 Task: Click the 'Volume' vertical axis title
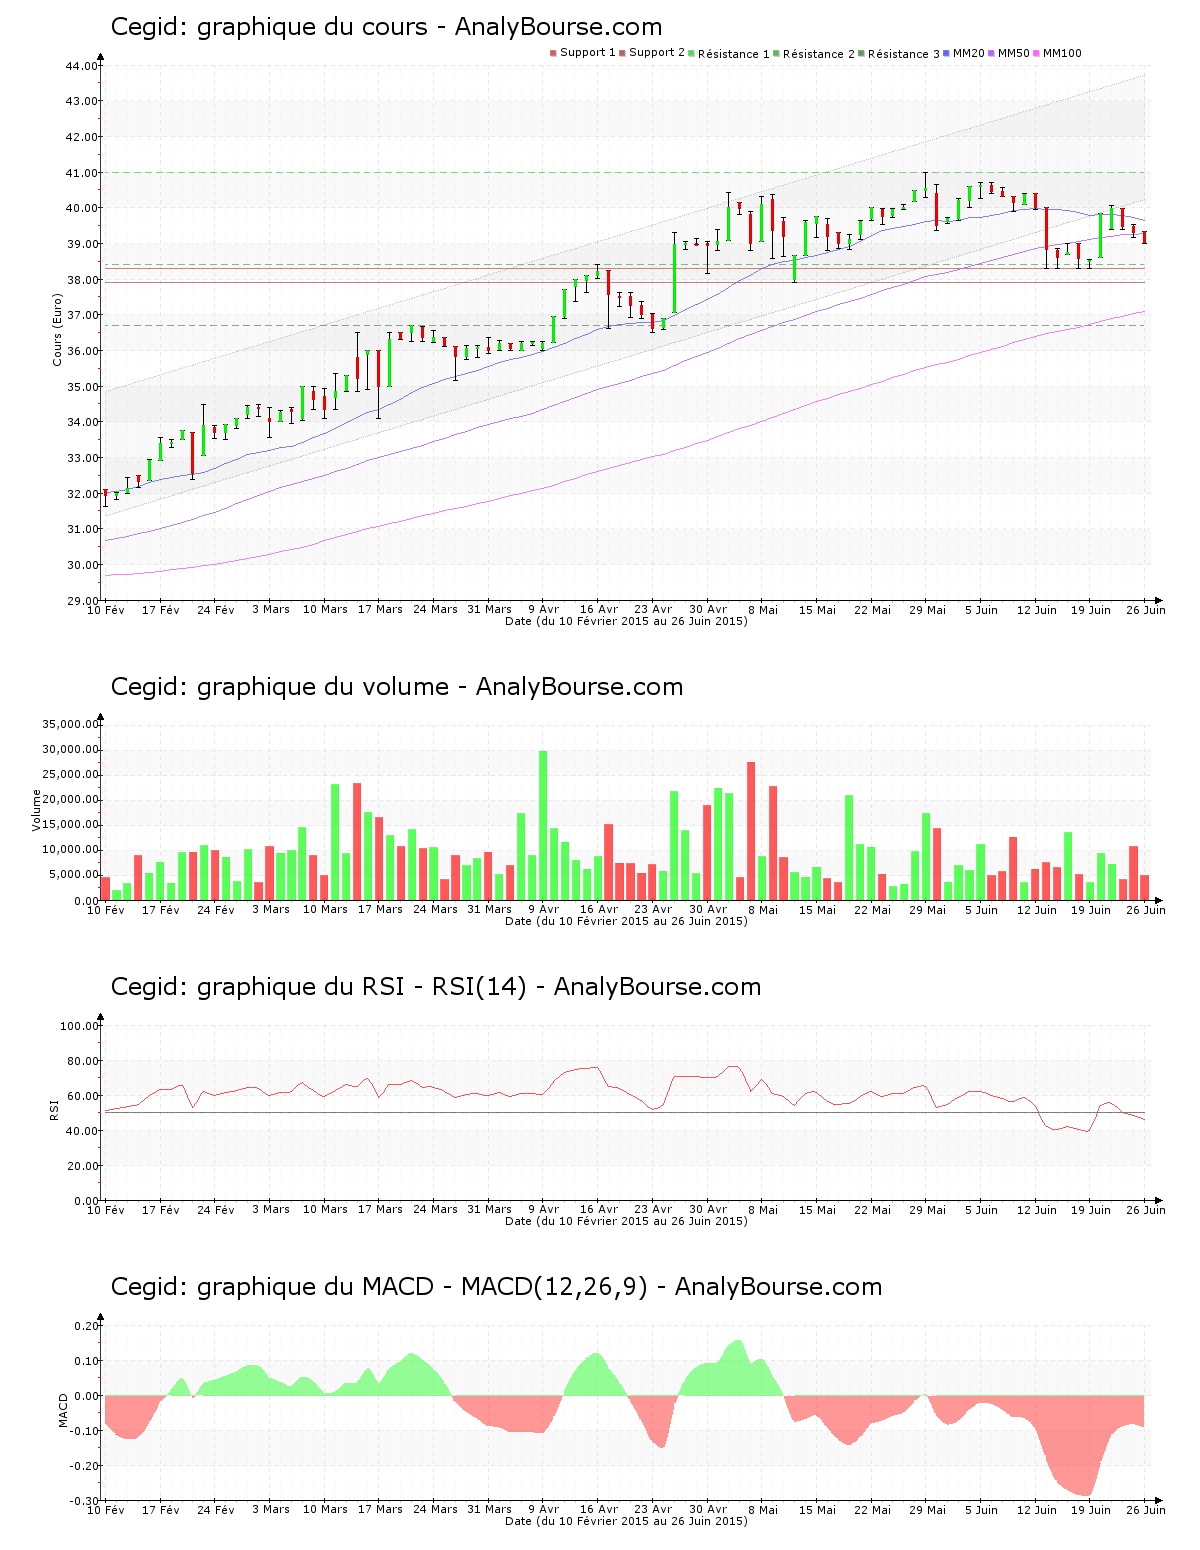pyautogui.click(x=37, y=810)
